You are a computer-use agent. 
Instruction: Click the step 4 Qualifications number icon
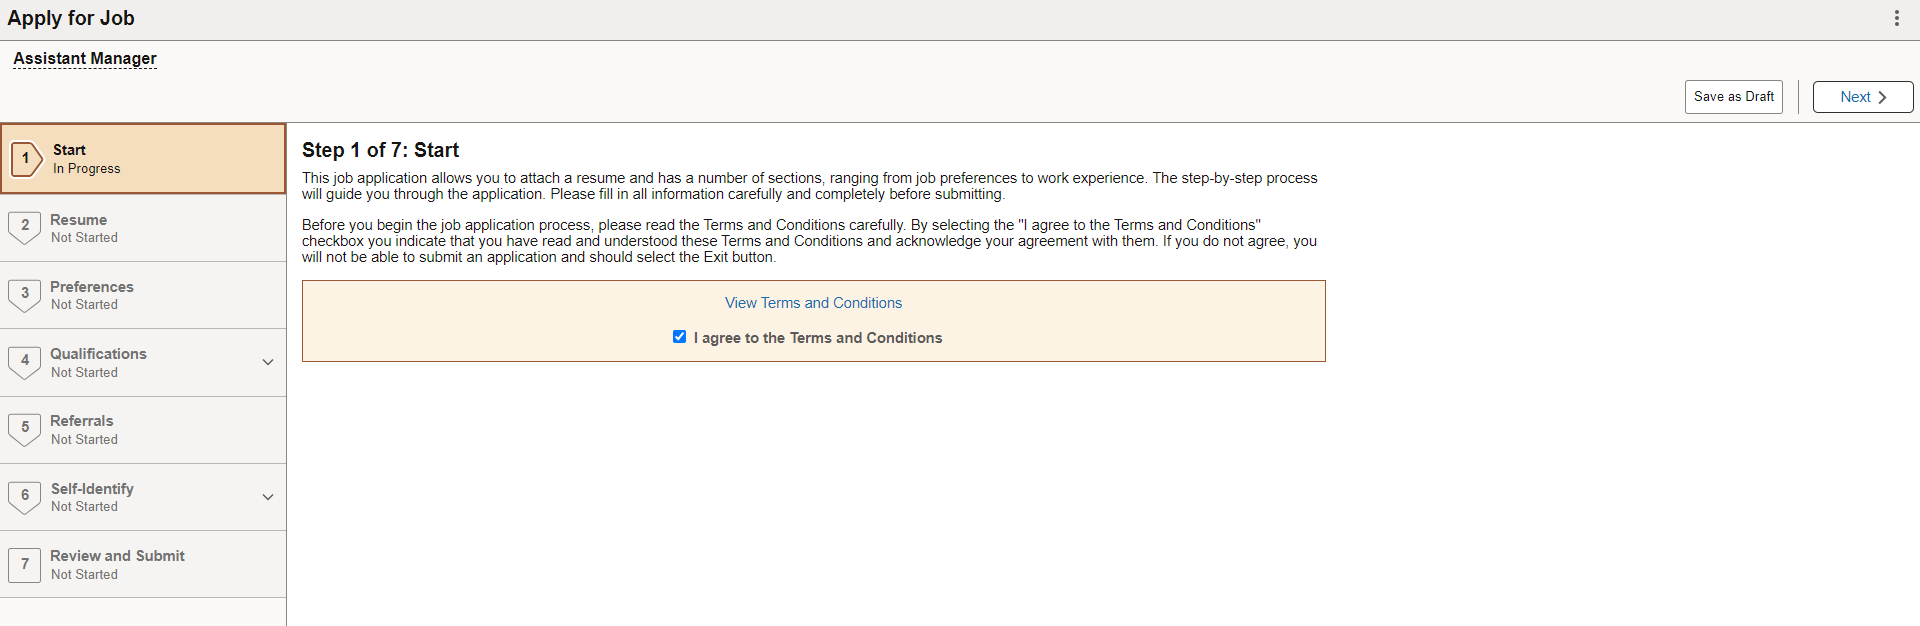tap(25, 362)
